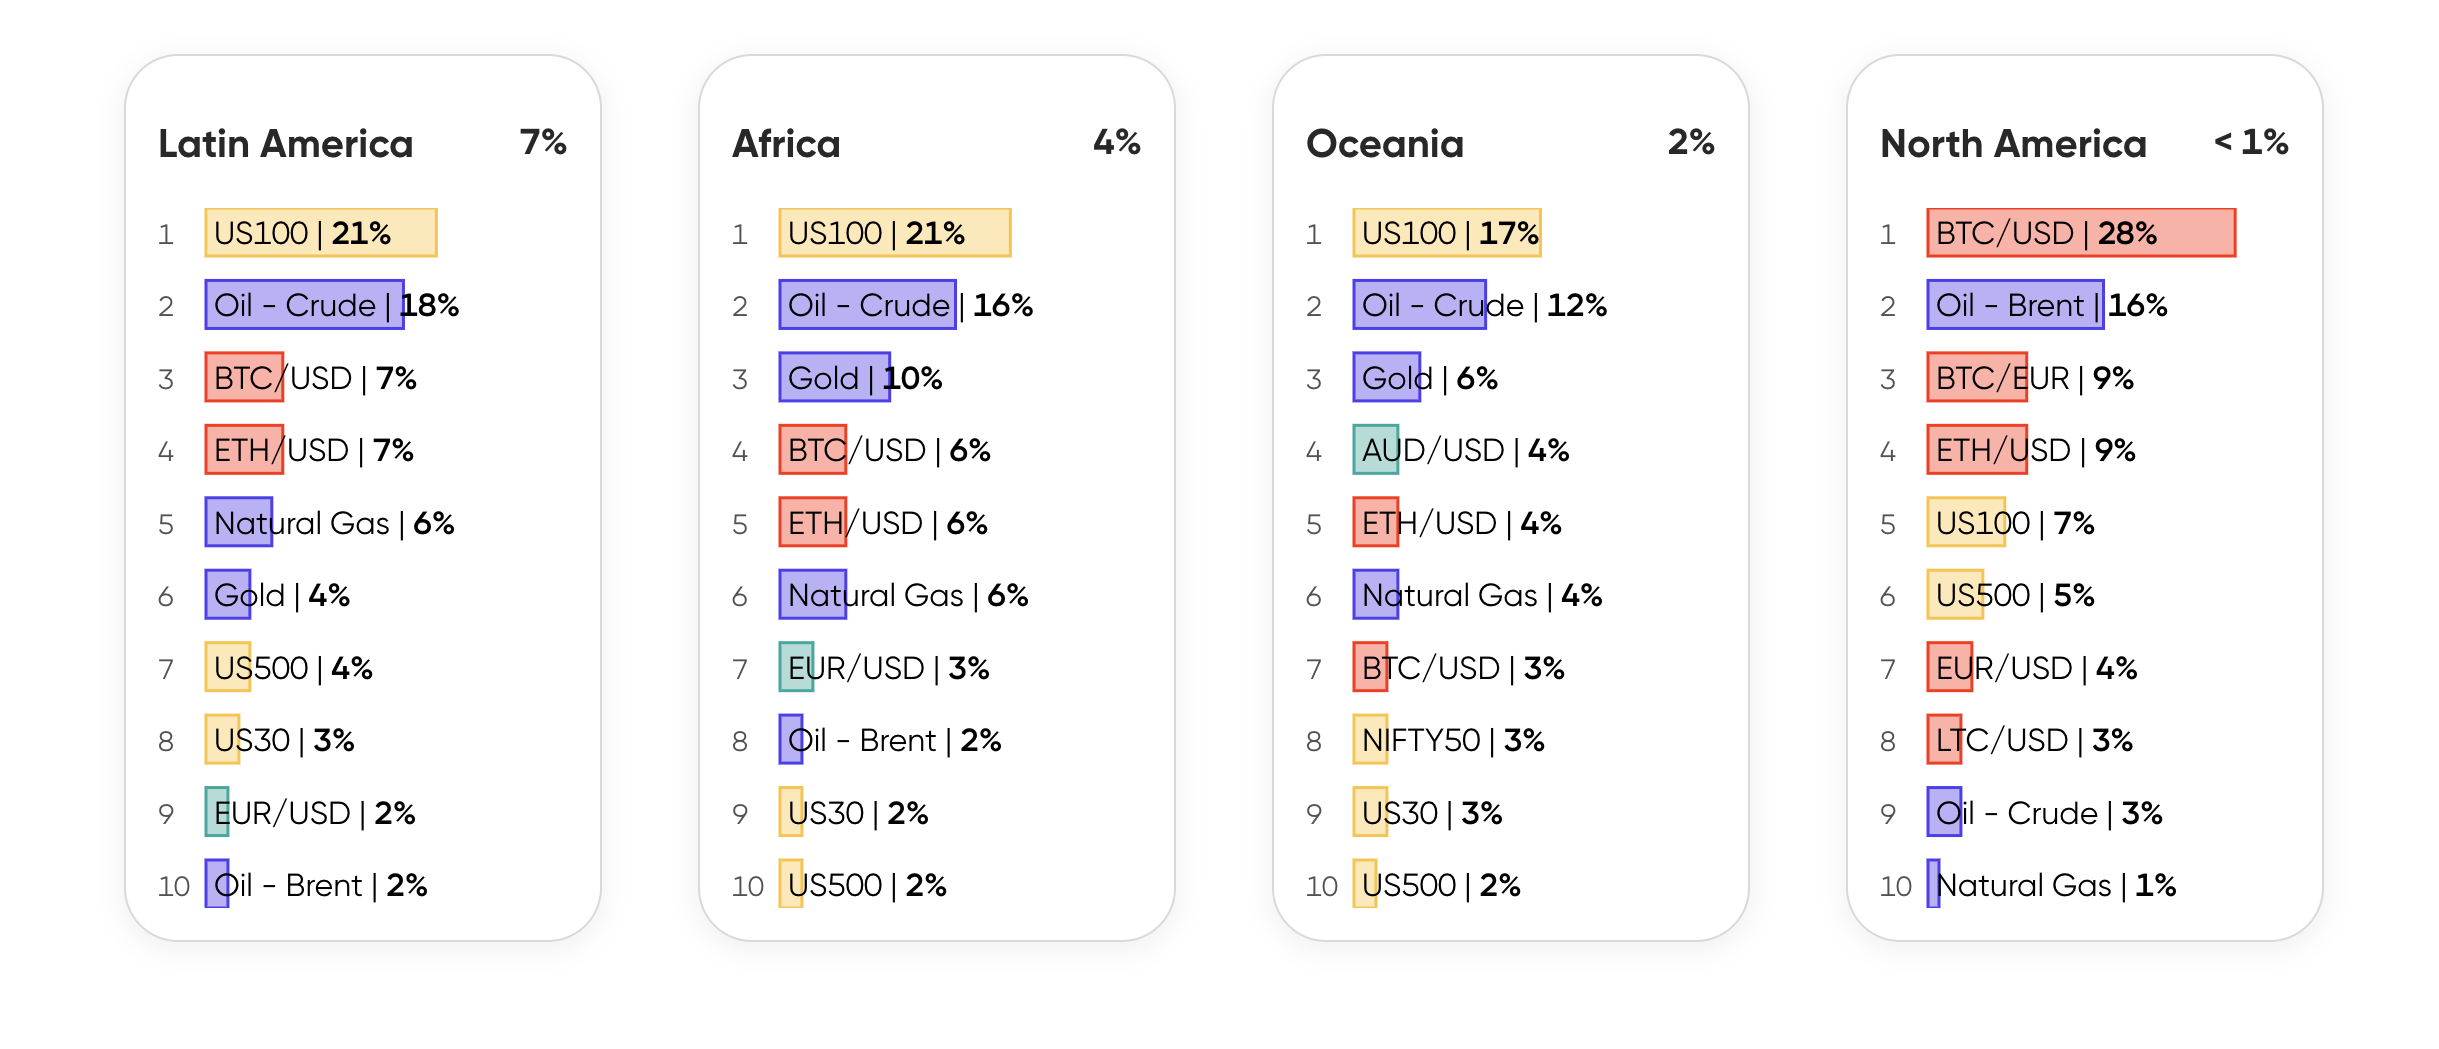The image size is (2439, 1049).
Task: Click Natural Gas | 6% in Africa
Action: click(904, 595)
